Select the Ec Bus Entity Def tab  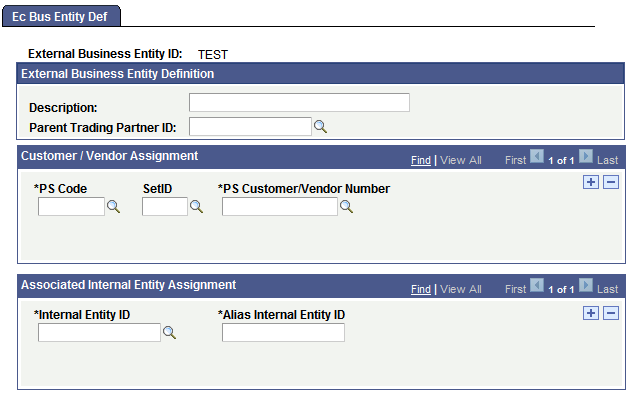[61, 16]
